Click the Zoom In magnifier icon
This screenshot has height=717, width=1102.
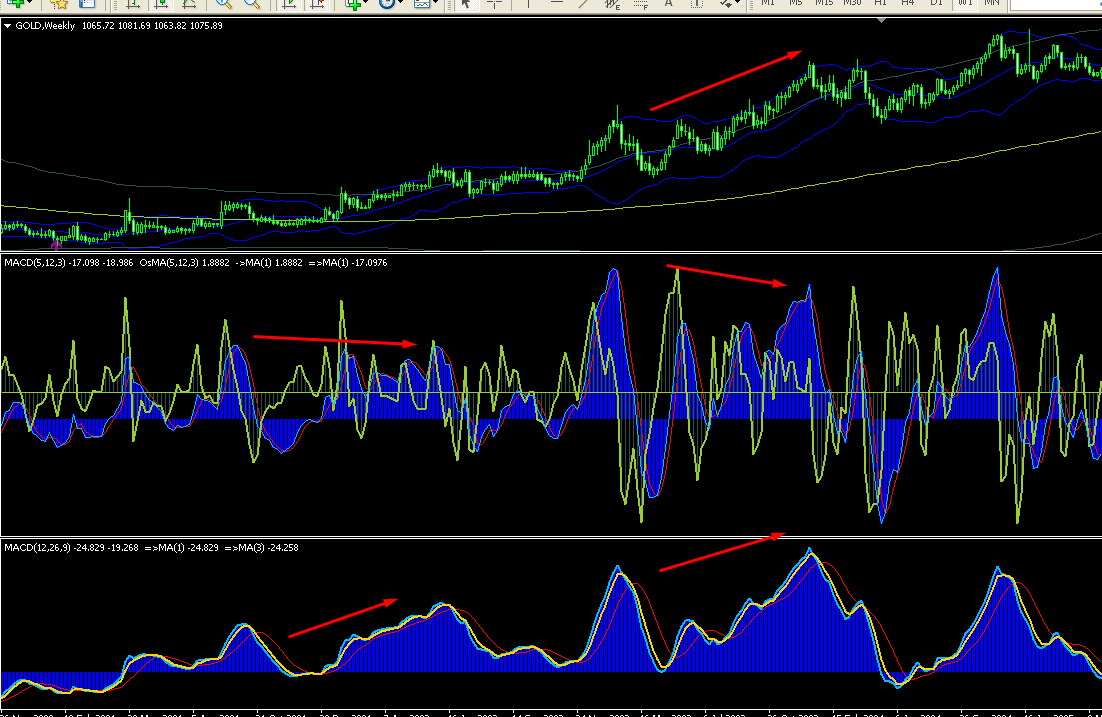223,4
